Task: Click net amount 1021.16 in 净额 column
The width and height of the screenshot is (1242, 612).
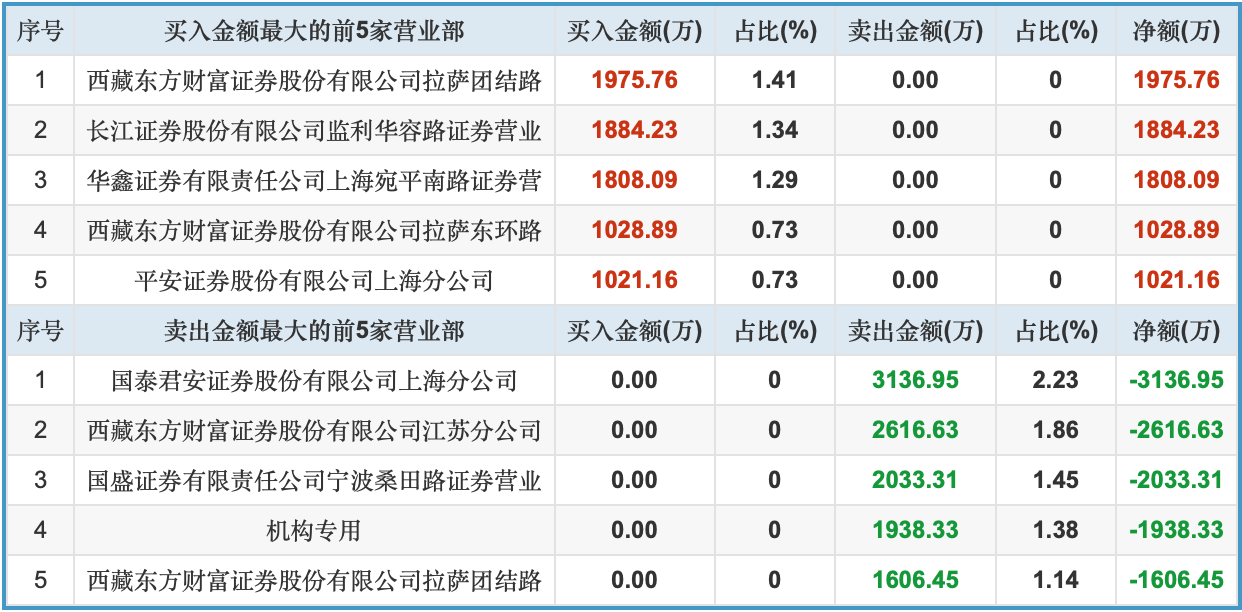Action: pyautogui.click(x=1177, y=280)
